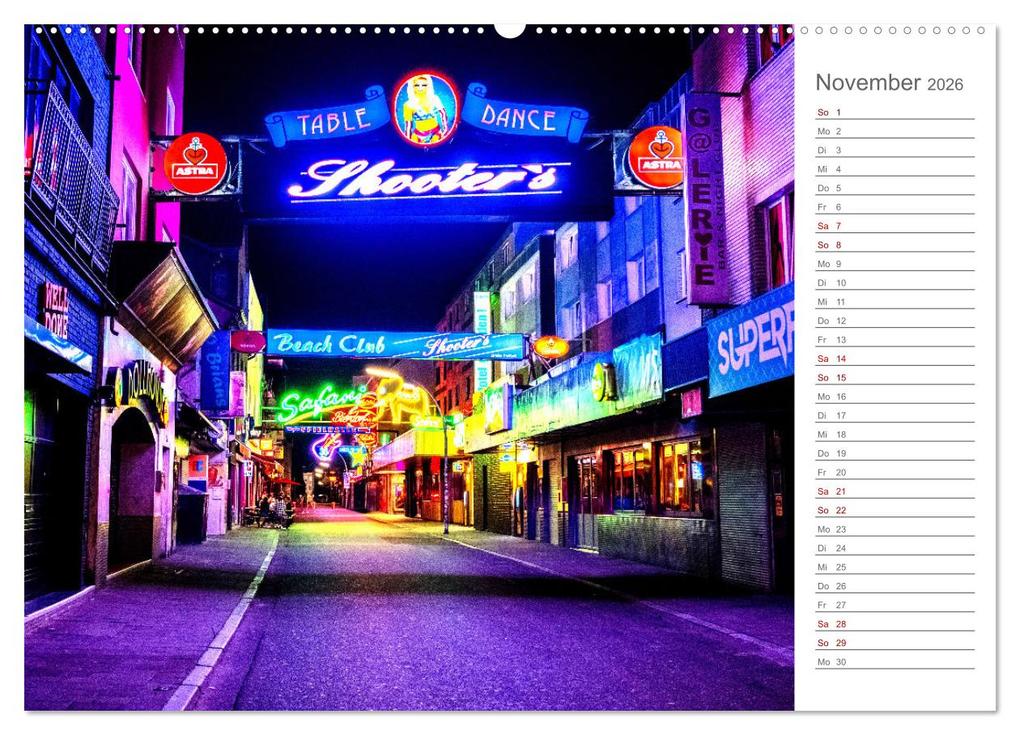Select the Mi 11 calendar row
Image resolution: width=1020 pixels, height=735 pixels.
pyautogui.click(x=894, y=301)
